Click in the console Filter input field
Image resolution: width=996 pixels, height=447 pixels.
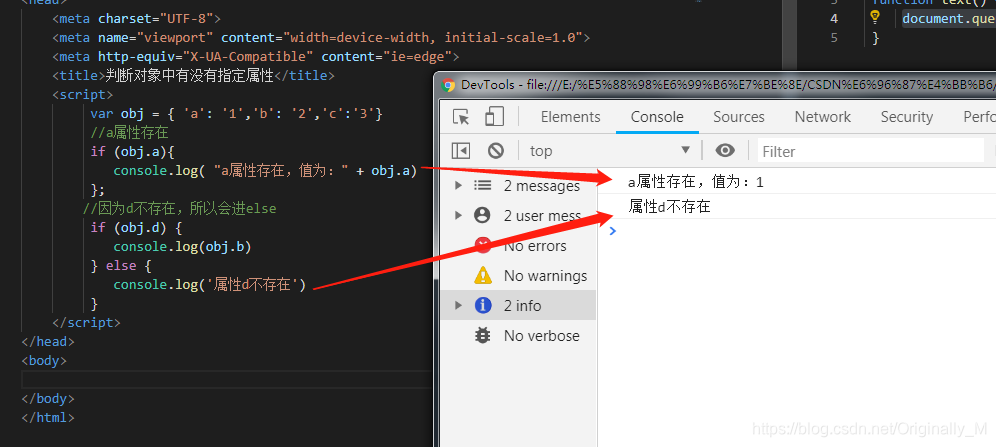pos(870,151)
